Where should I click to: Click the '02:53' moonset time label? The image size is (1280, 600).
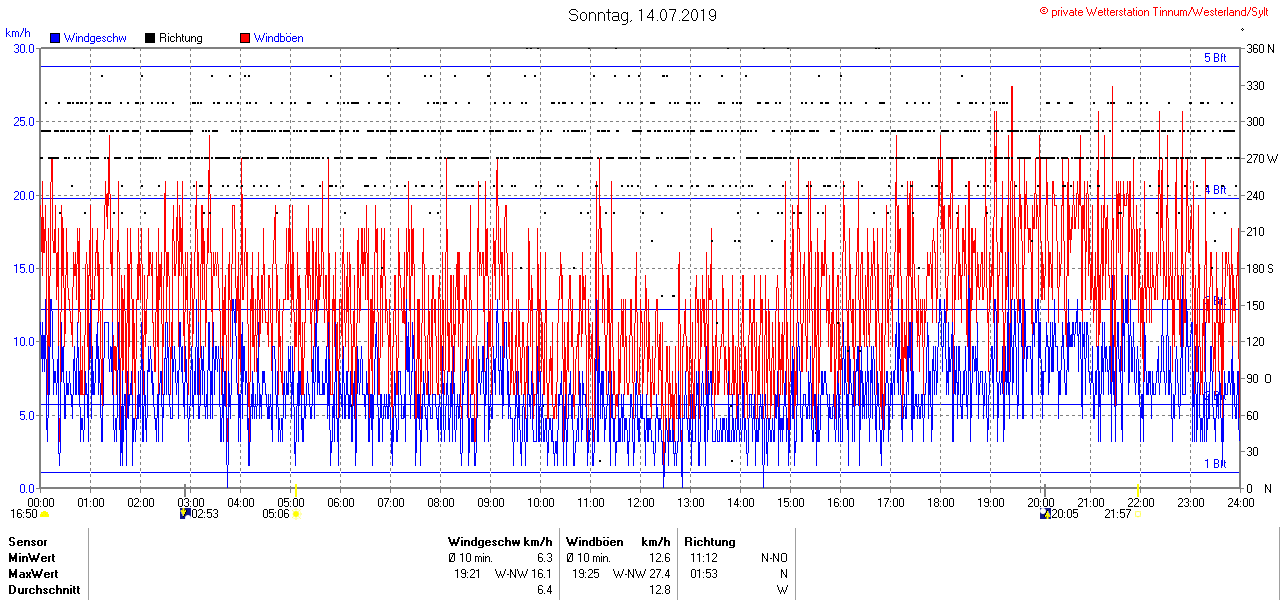click(204, 514)
